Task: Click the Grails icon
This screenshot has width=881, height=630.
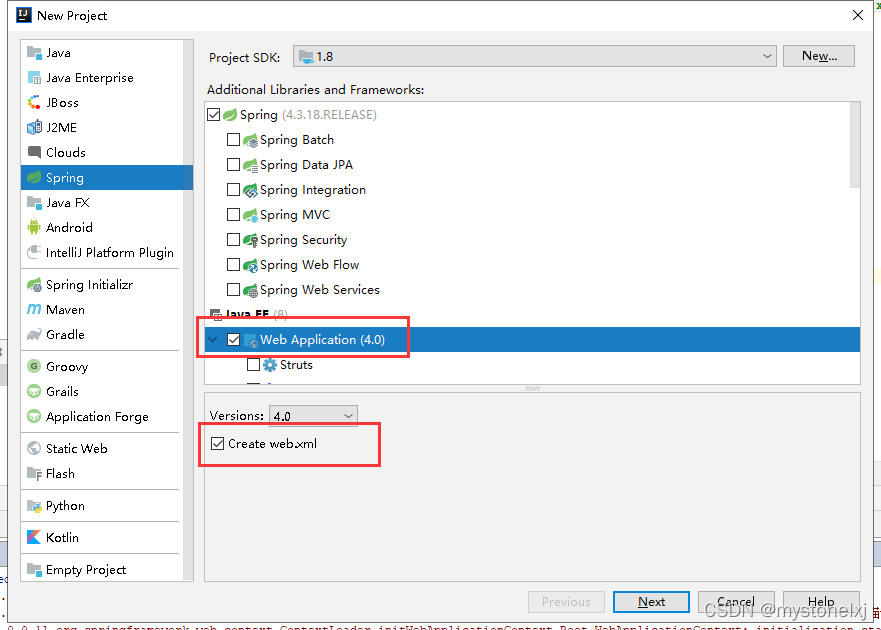Action: click(34, 391)
